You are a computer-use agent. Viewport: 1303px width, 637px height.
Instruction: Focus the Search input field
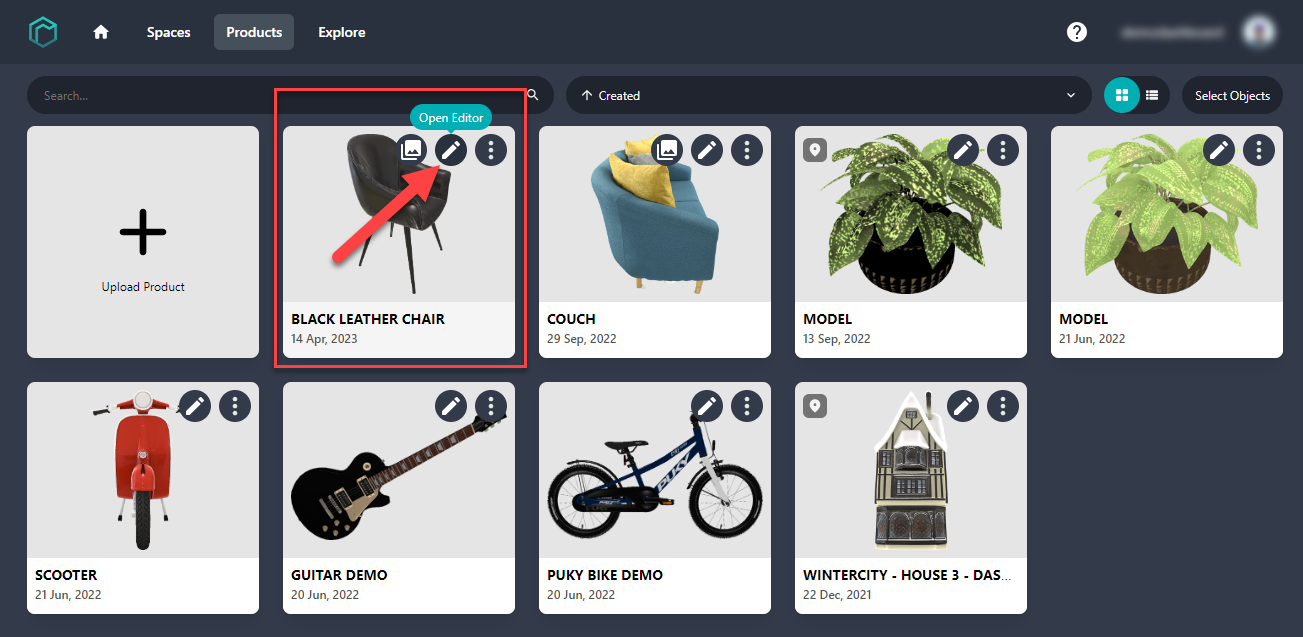pyautogui.click(x=280, y=95)
